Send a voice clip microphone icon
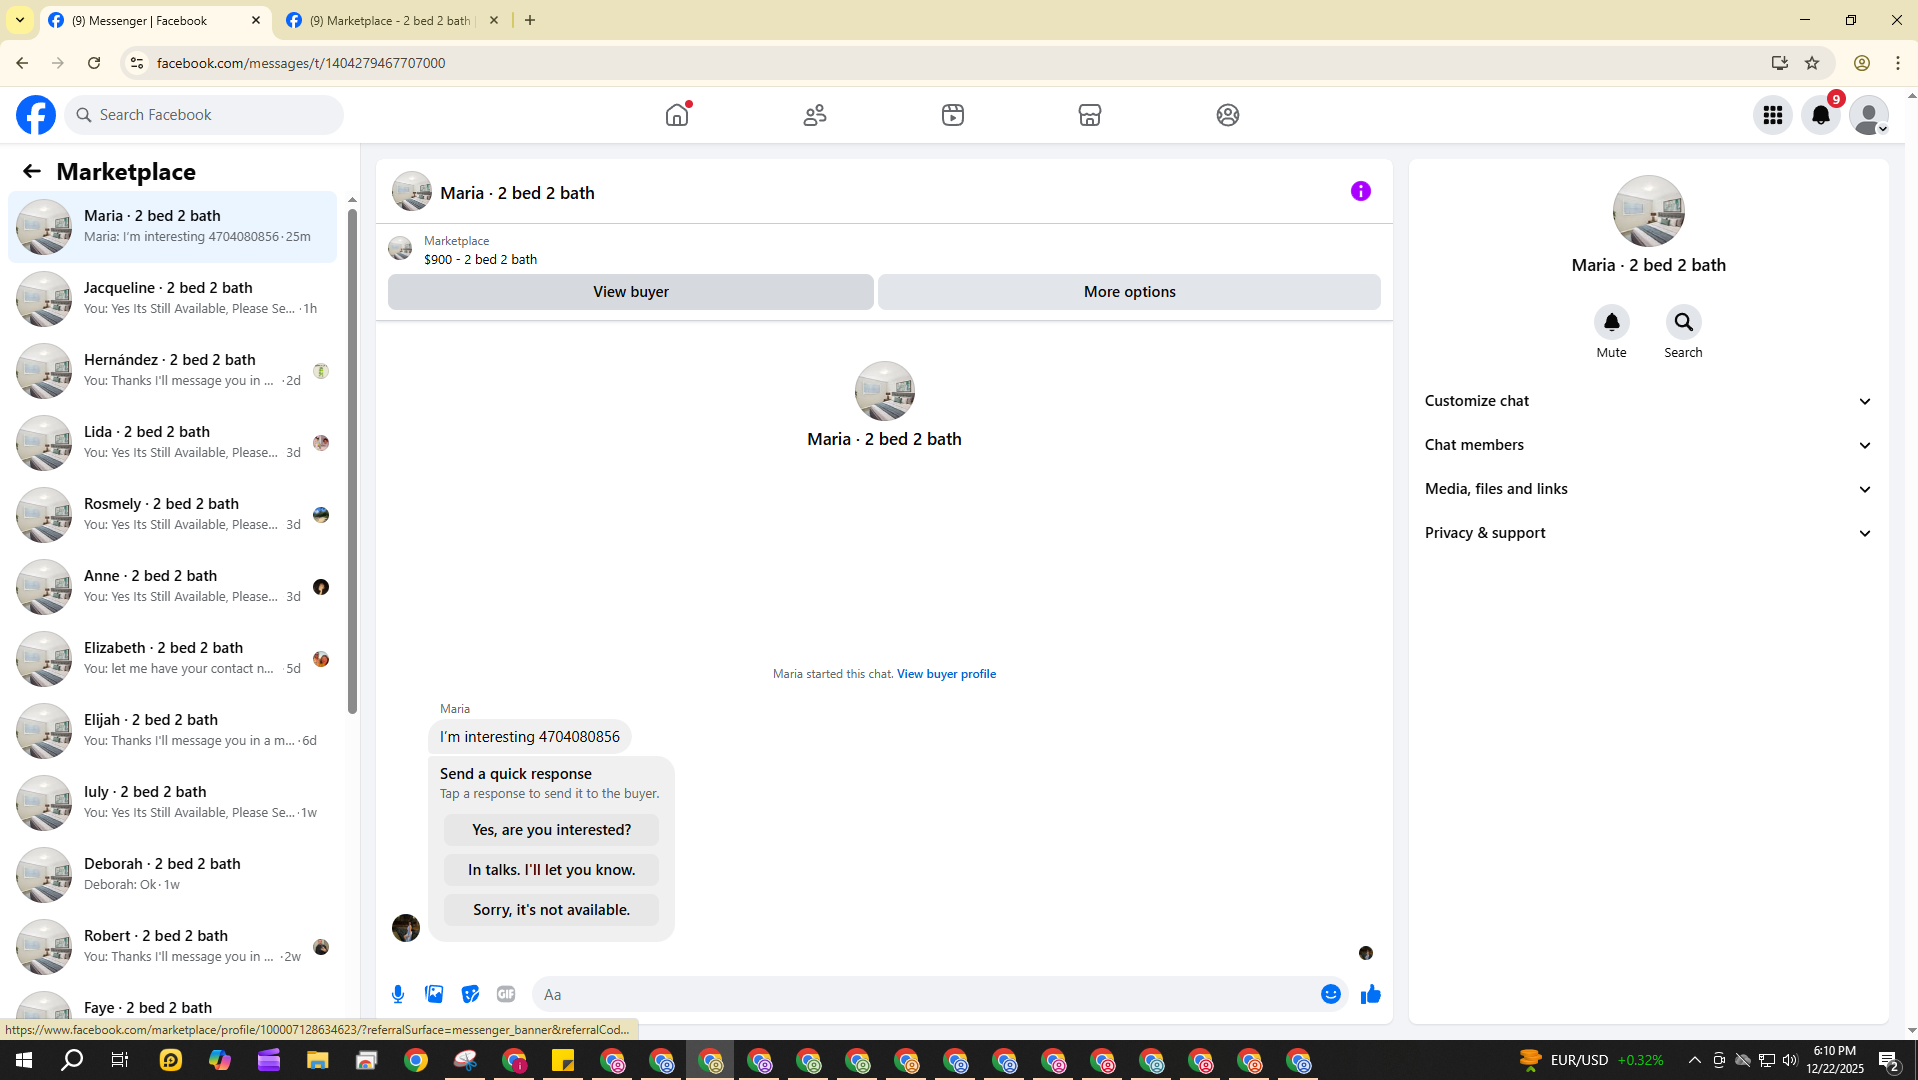1918x1080 pixels. tap(398, 994)
